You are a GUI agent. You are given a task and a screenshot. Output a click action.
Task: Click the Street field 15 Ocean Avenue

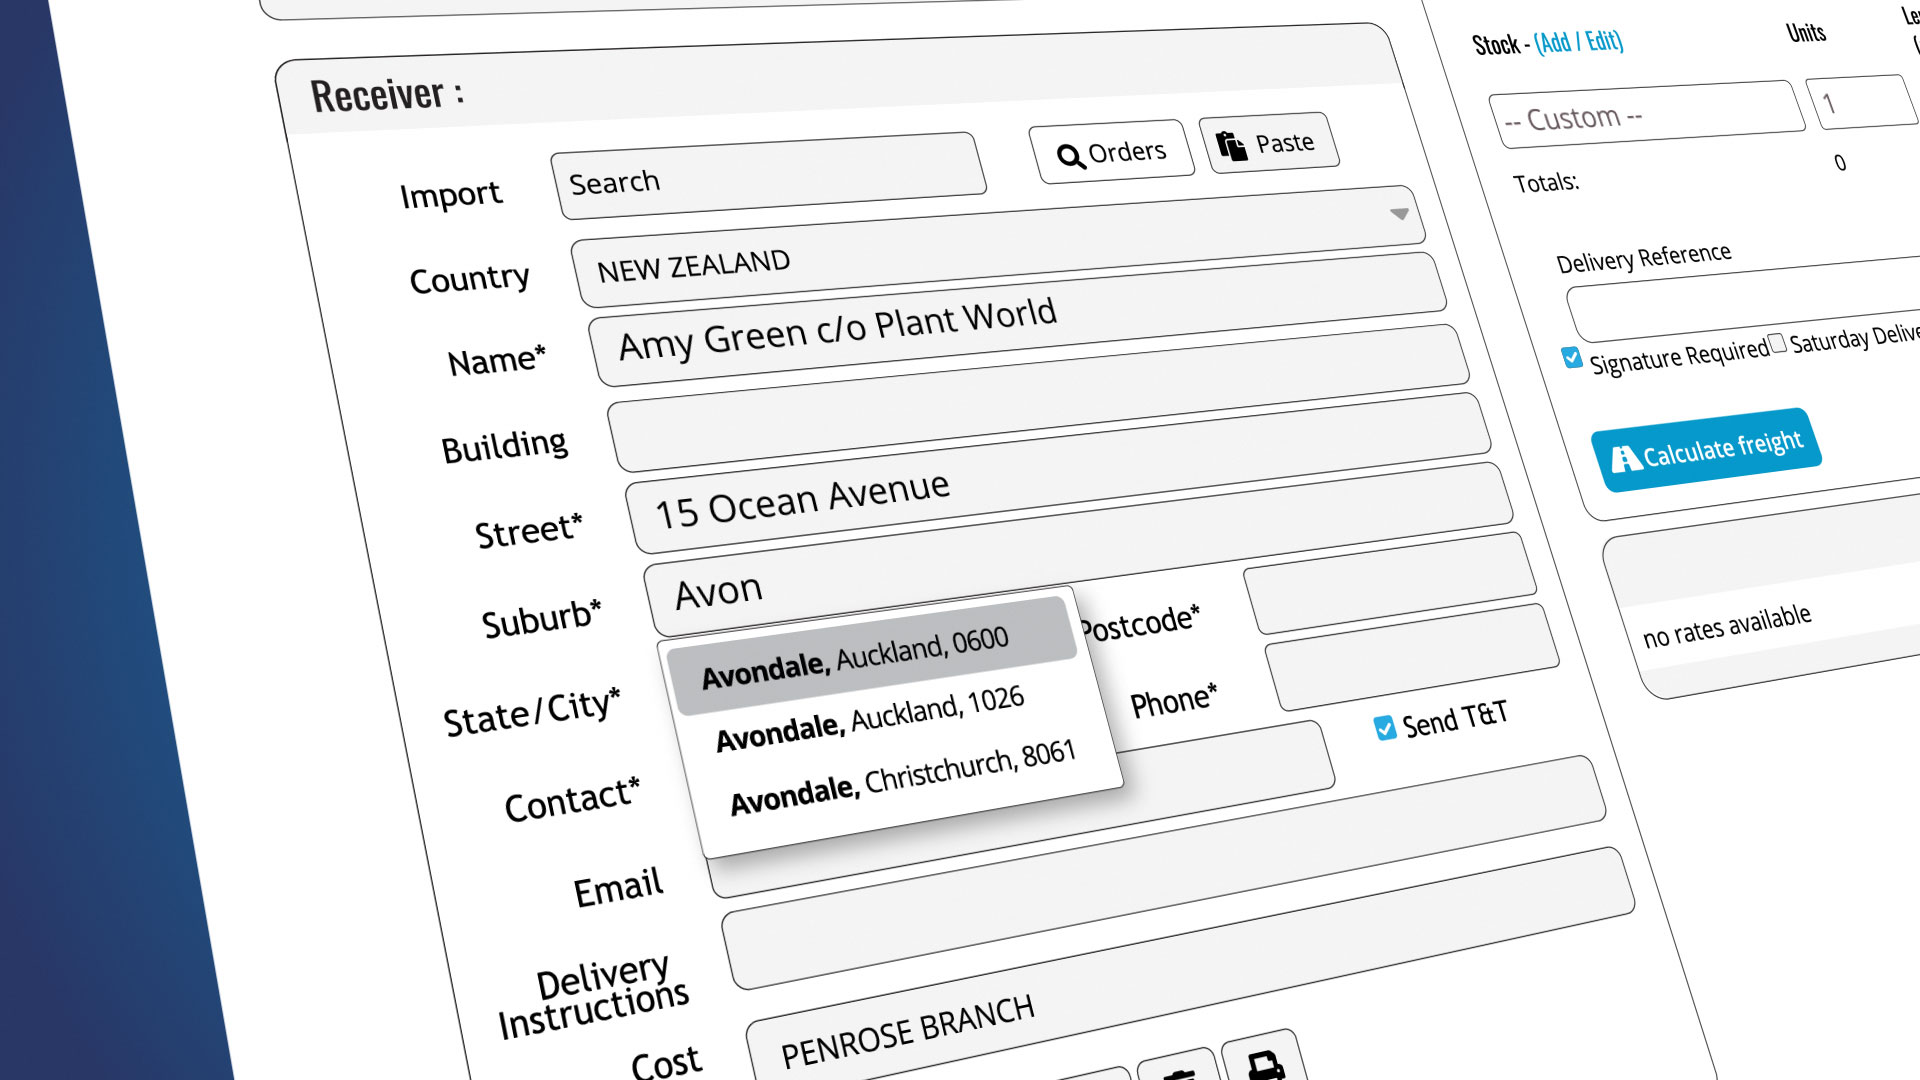coord(1058,473)
